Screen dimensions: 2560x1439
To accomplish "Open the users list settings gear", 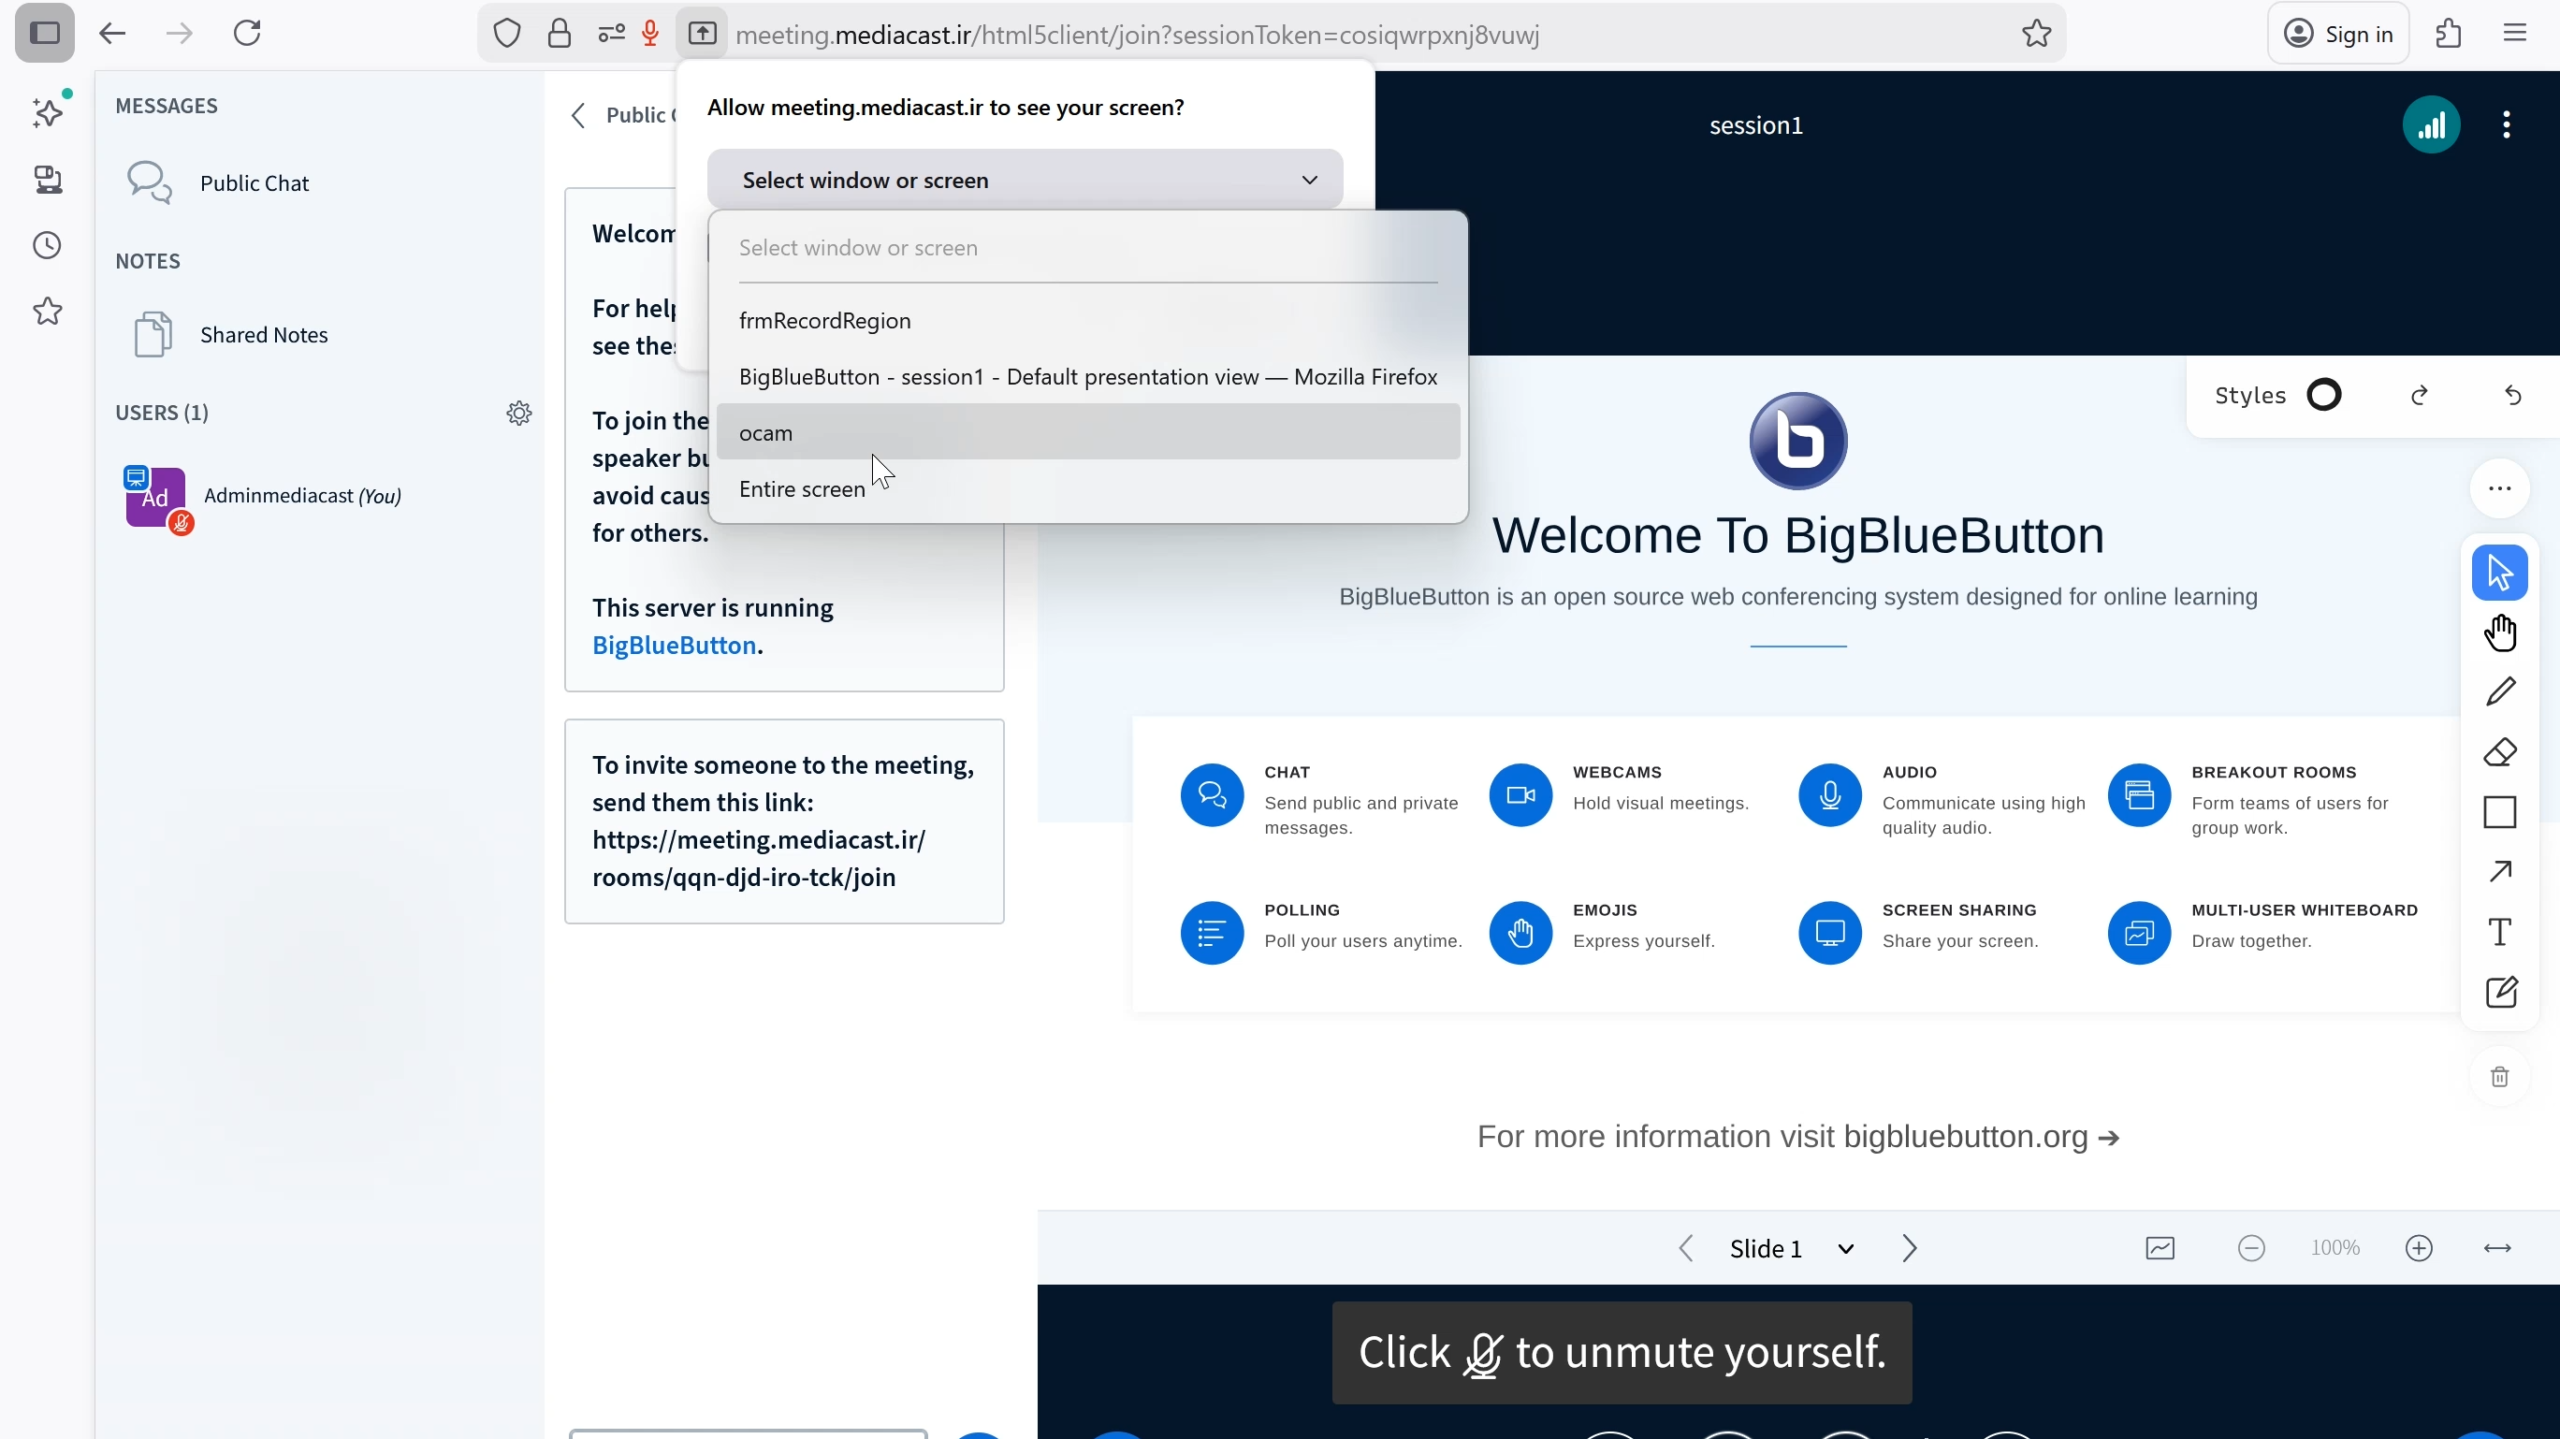I will pos(519,413).
